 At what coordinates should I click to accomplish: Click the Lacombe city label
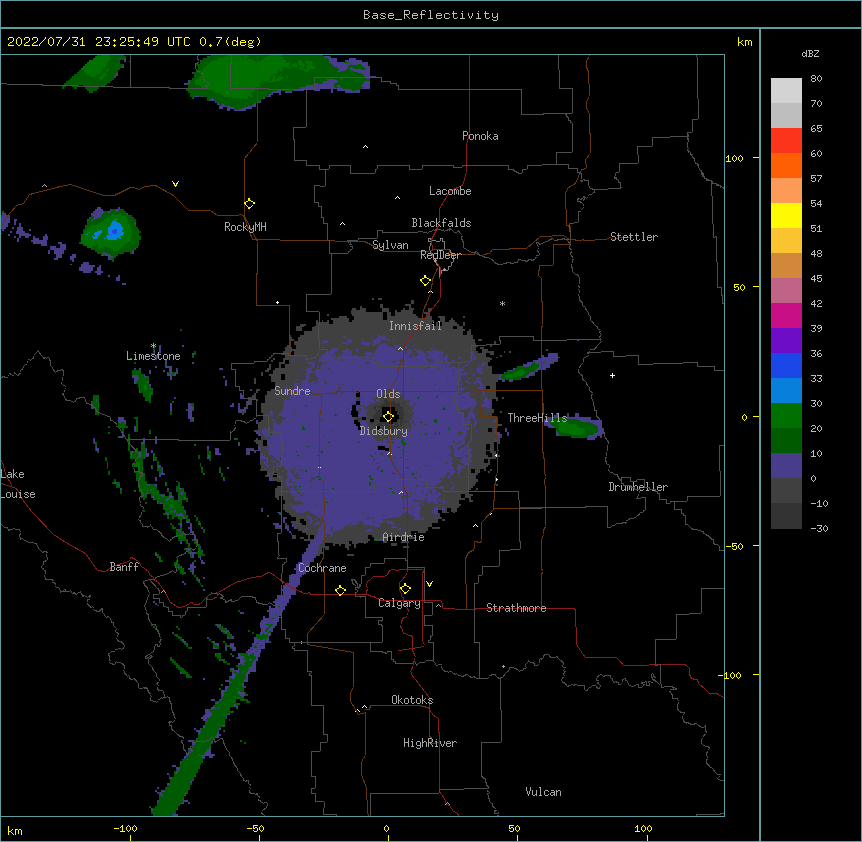[x=450, y=191]
